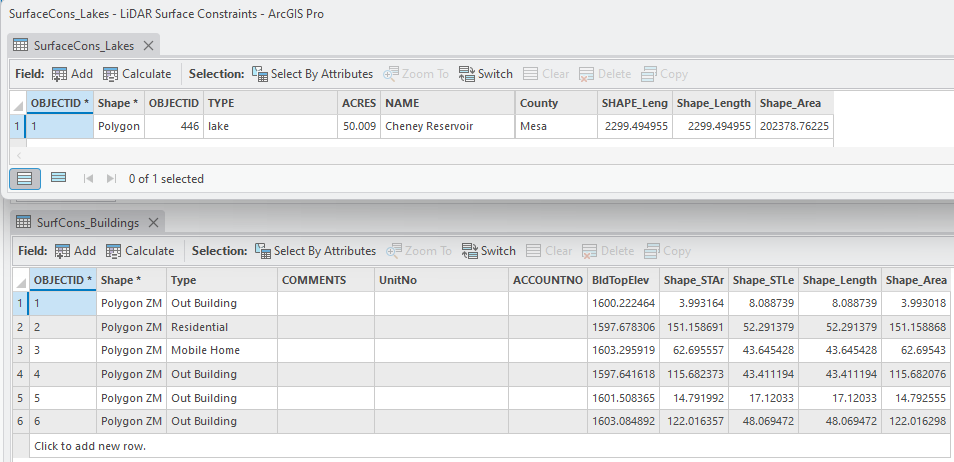Click Clear selection in SurfaceCons_Lakes table
The image size is (954, 462).
click(546, 74)
